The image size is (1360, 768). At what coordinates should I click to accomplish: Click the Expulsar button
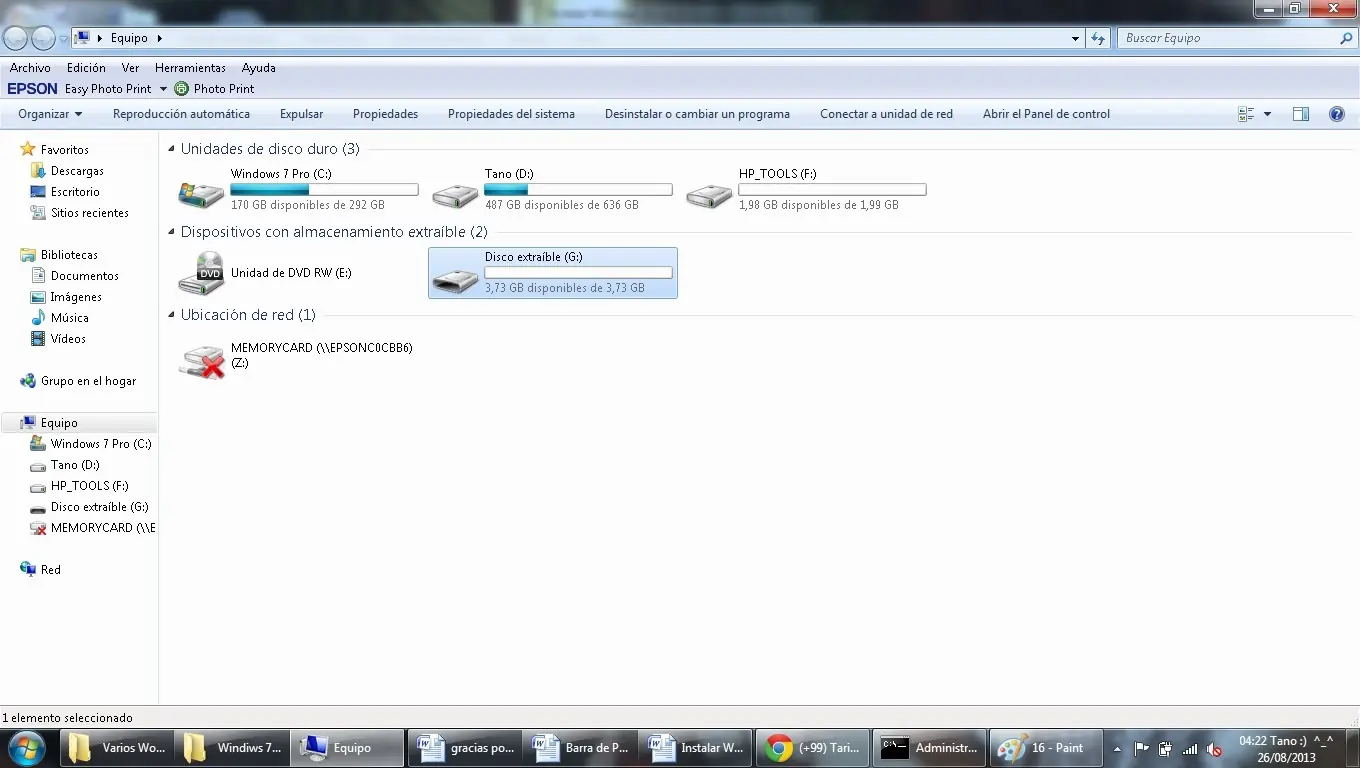coord(301,114)
